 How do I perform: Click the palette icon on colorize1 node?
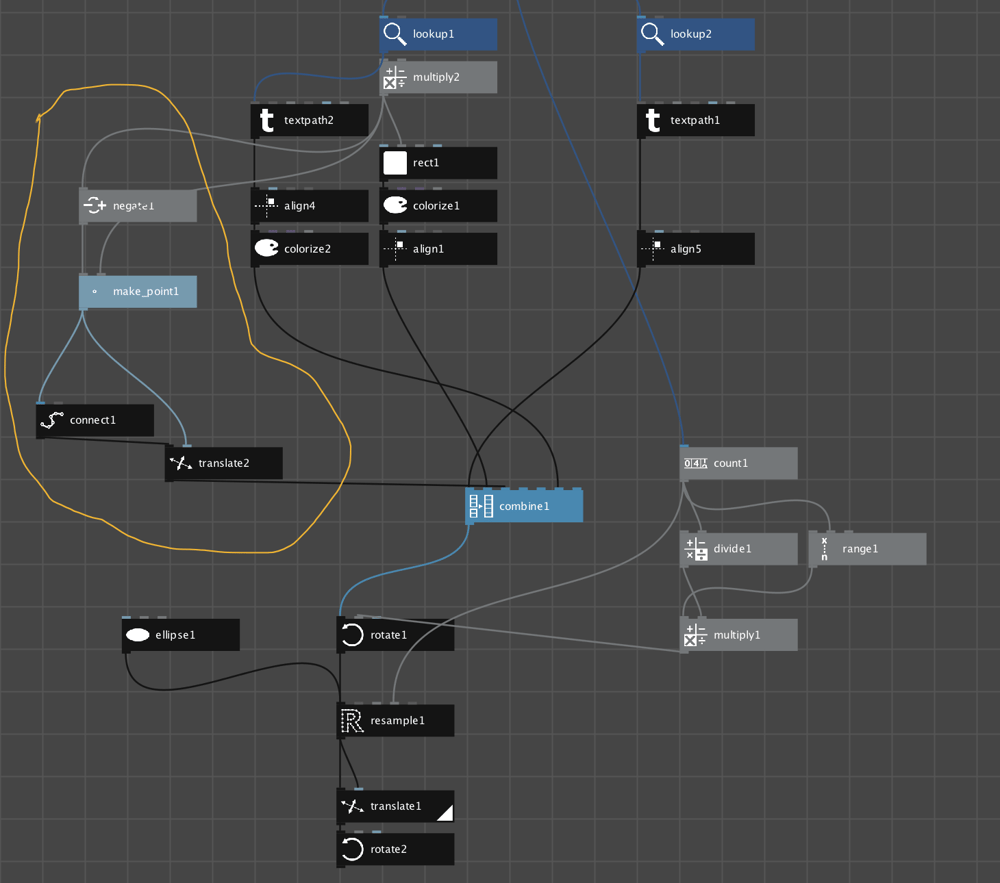395,205
